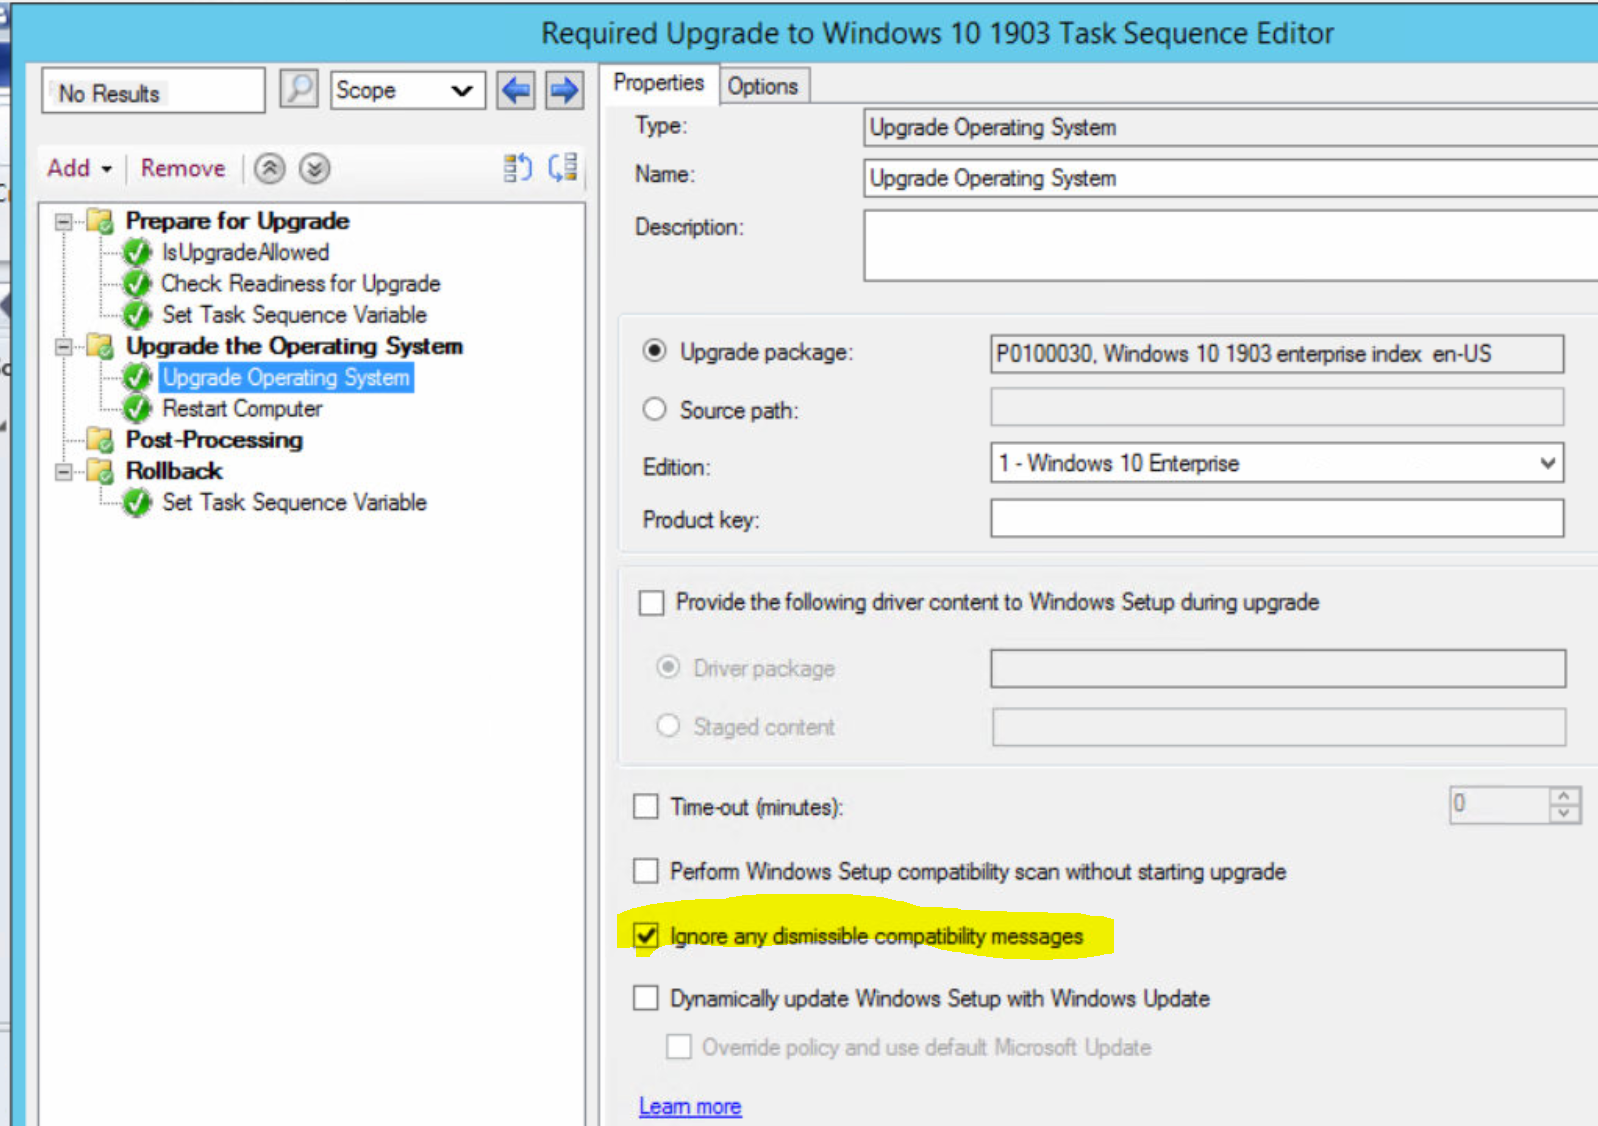The width and height of the screenshot is (1598, 1126).
Task: Click Check Readiness for Upgrade check icon
Action: pos(137,284)
